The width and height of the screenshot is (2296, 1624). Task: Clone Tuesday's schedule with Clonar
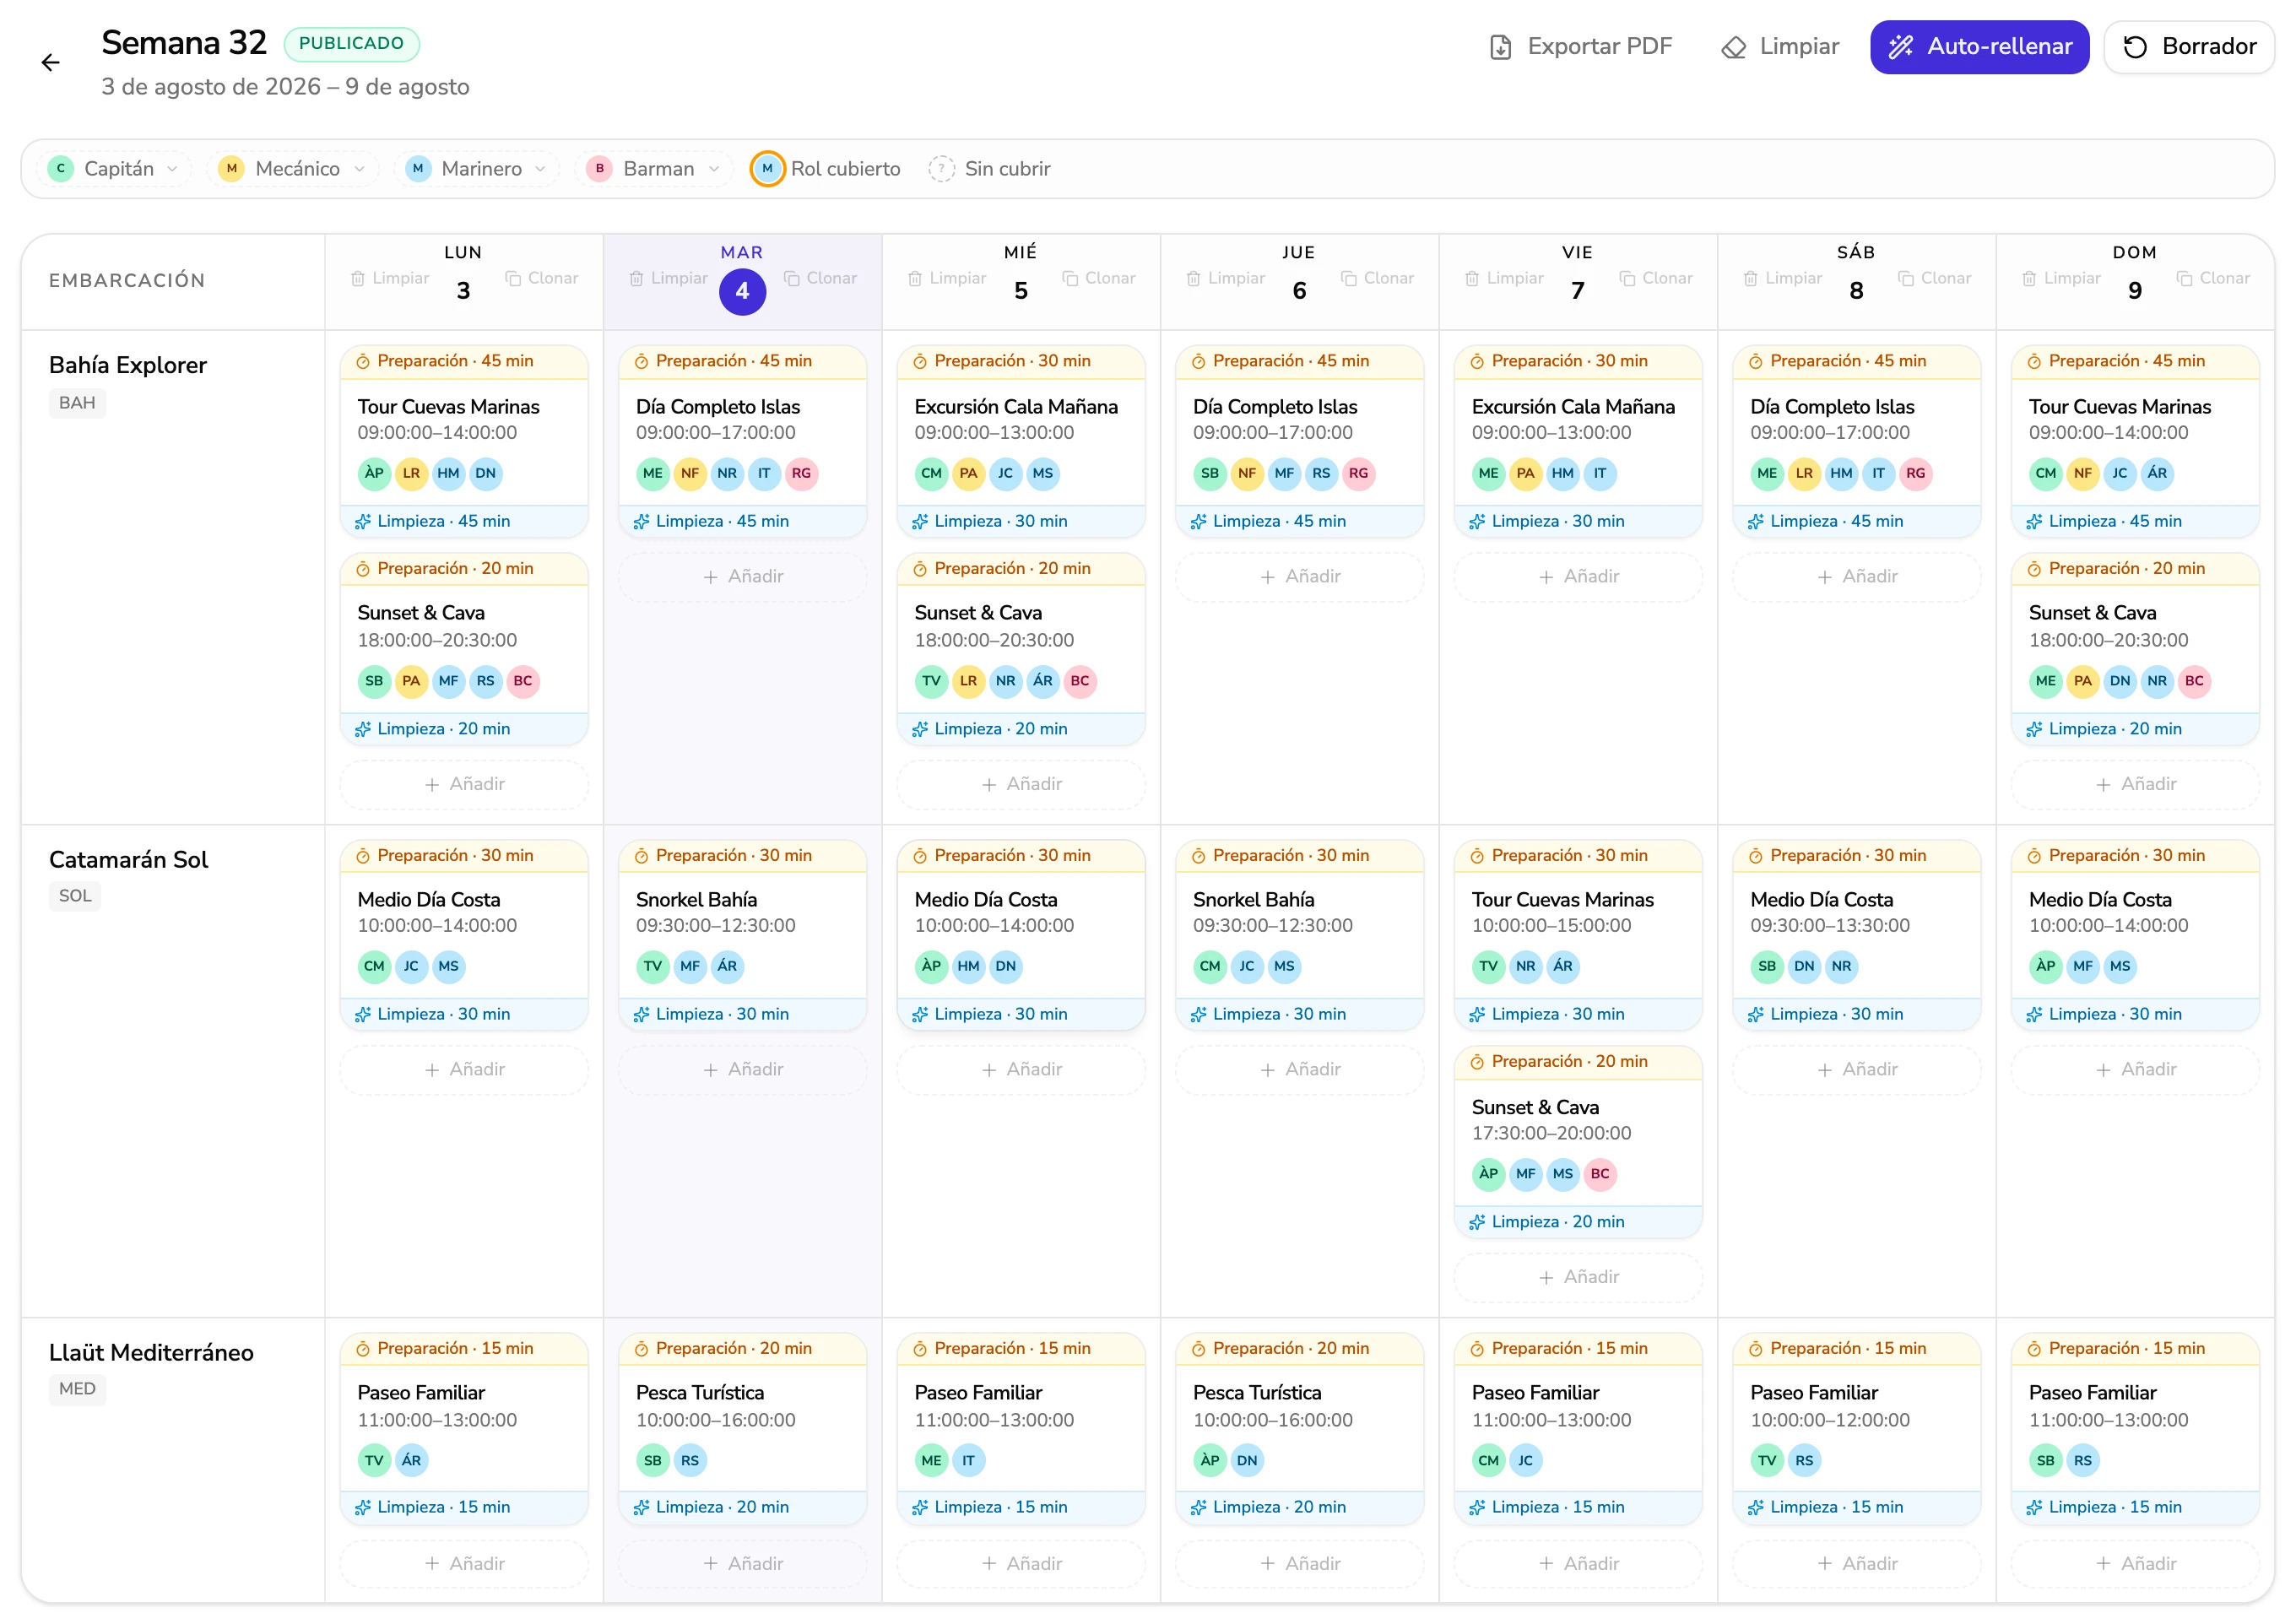(820, 279)
